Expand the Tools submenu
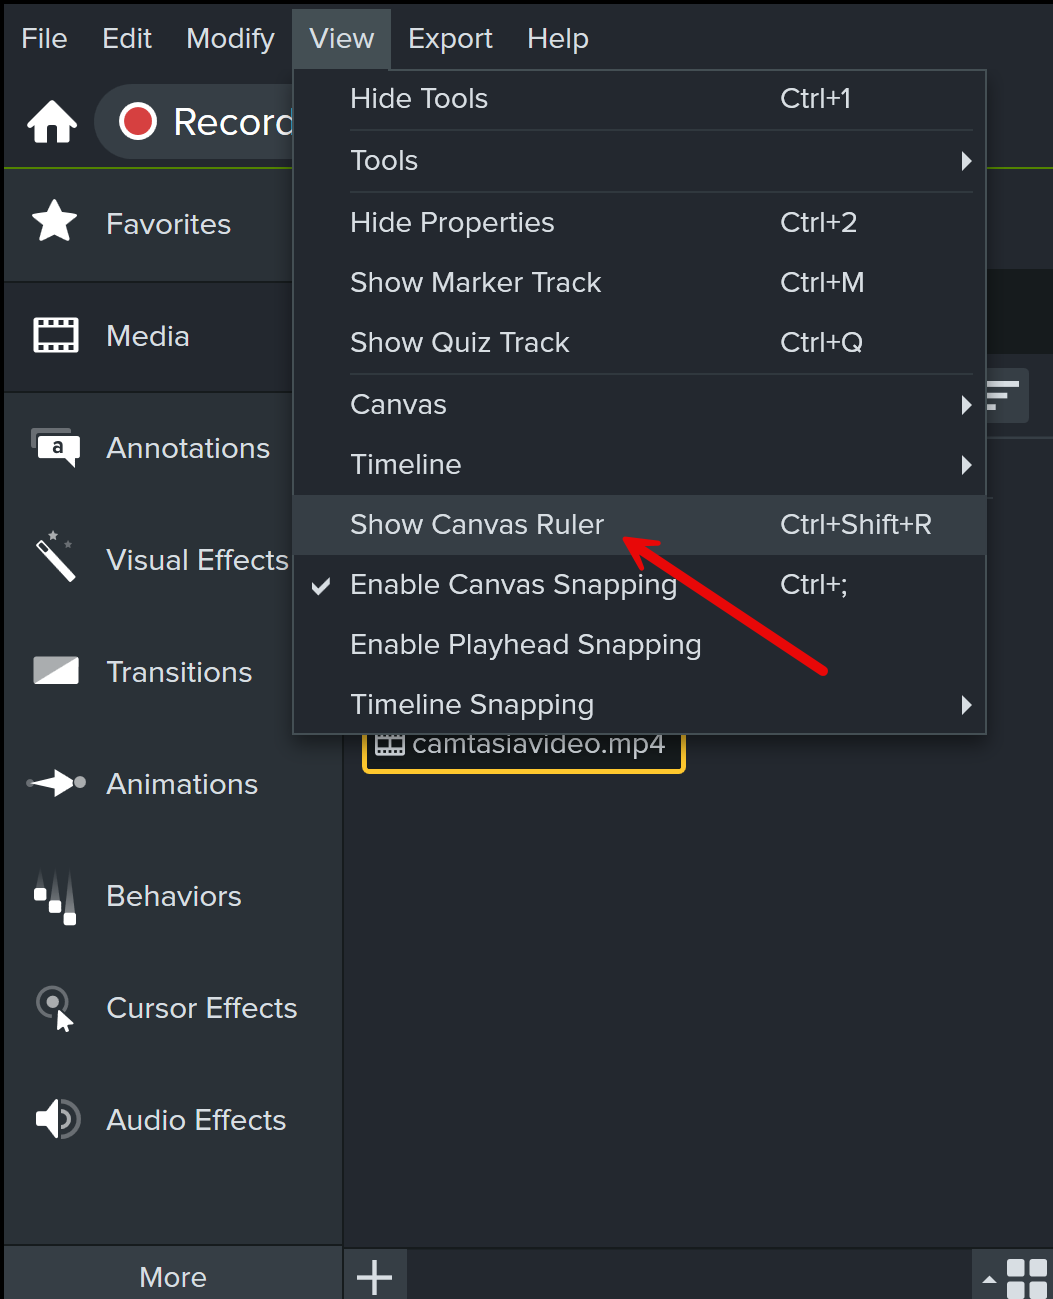Image resolution: width=1053 pixels, height=1299 pixels. pos(640,160)
